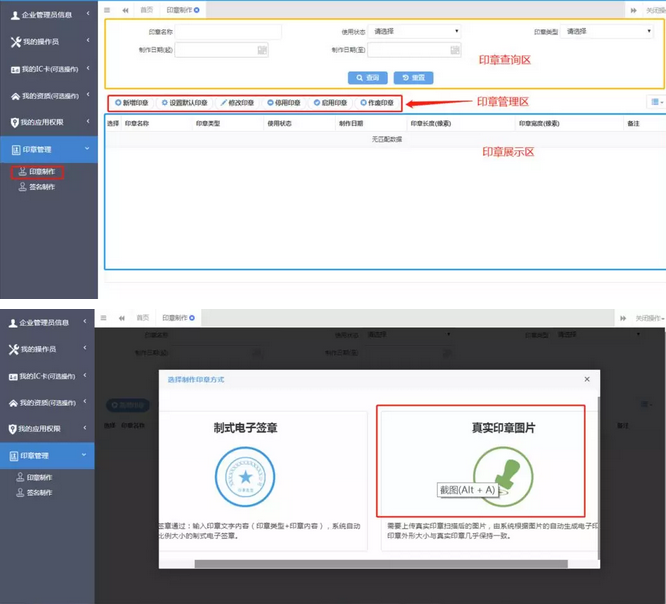Open the table column settings dropdown
The image size is (666, 604).
click(656, 102)
